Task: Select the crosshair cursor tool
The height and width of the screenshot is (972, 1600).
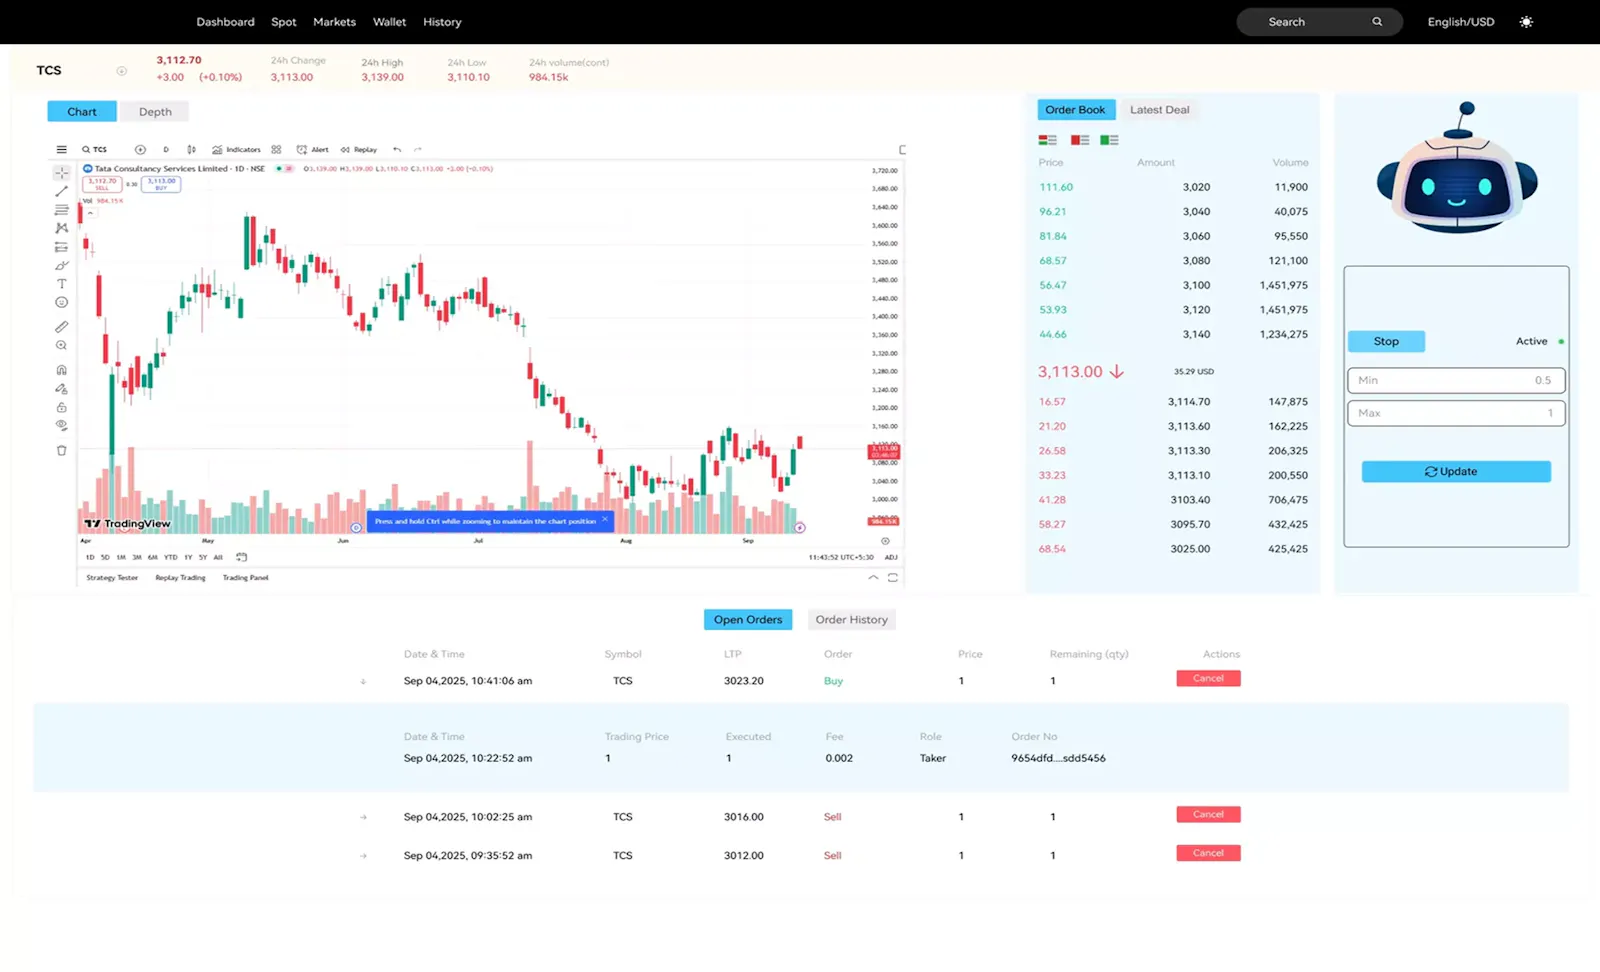Action: (61, 173)
